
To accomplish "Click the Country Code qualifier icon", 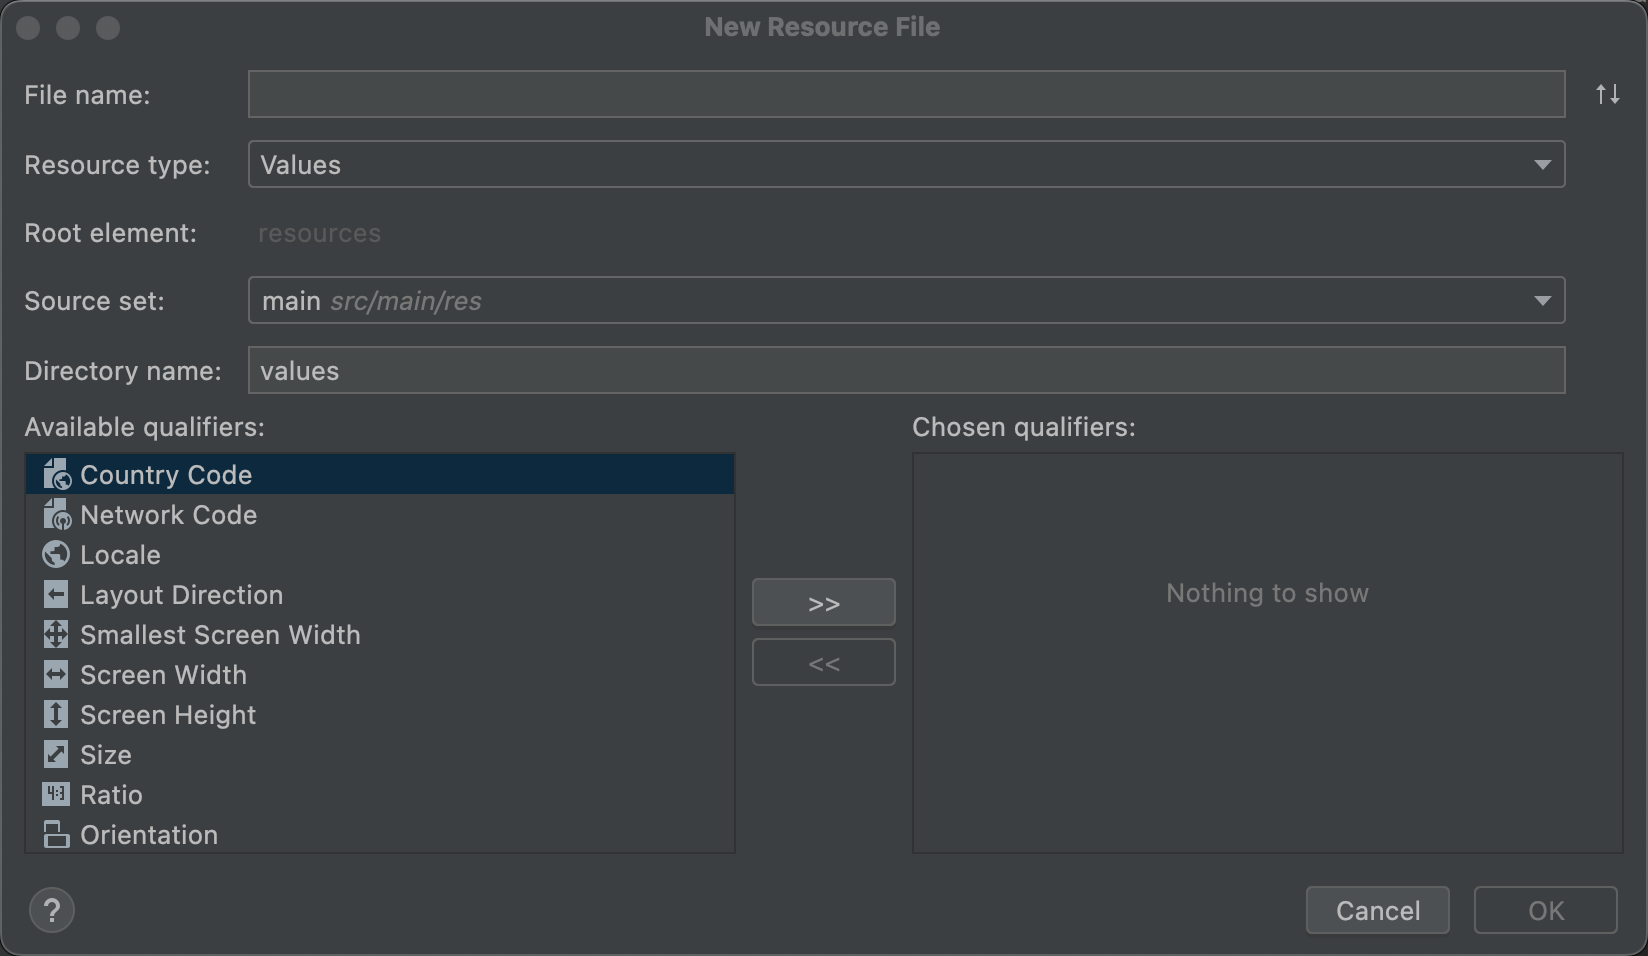I will pos(56,475).
